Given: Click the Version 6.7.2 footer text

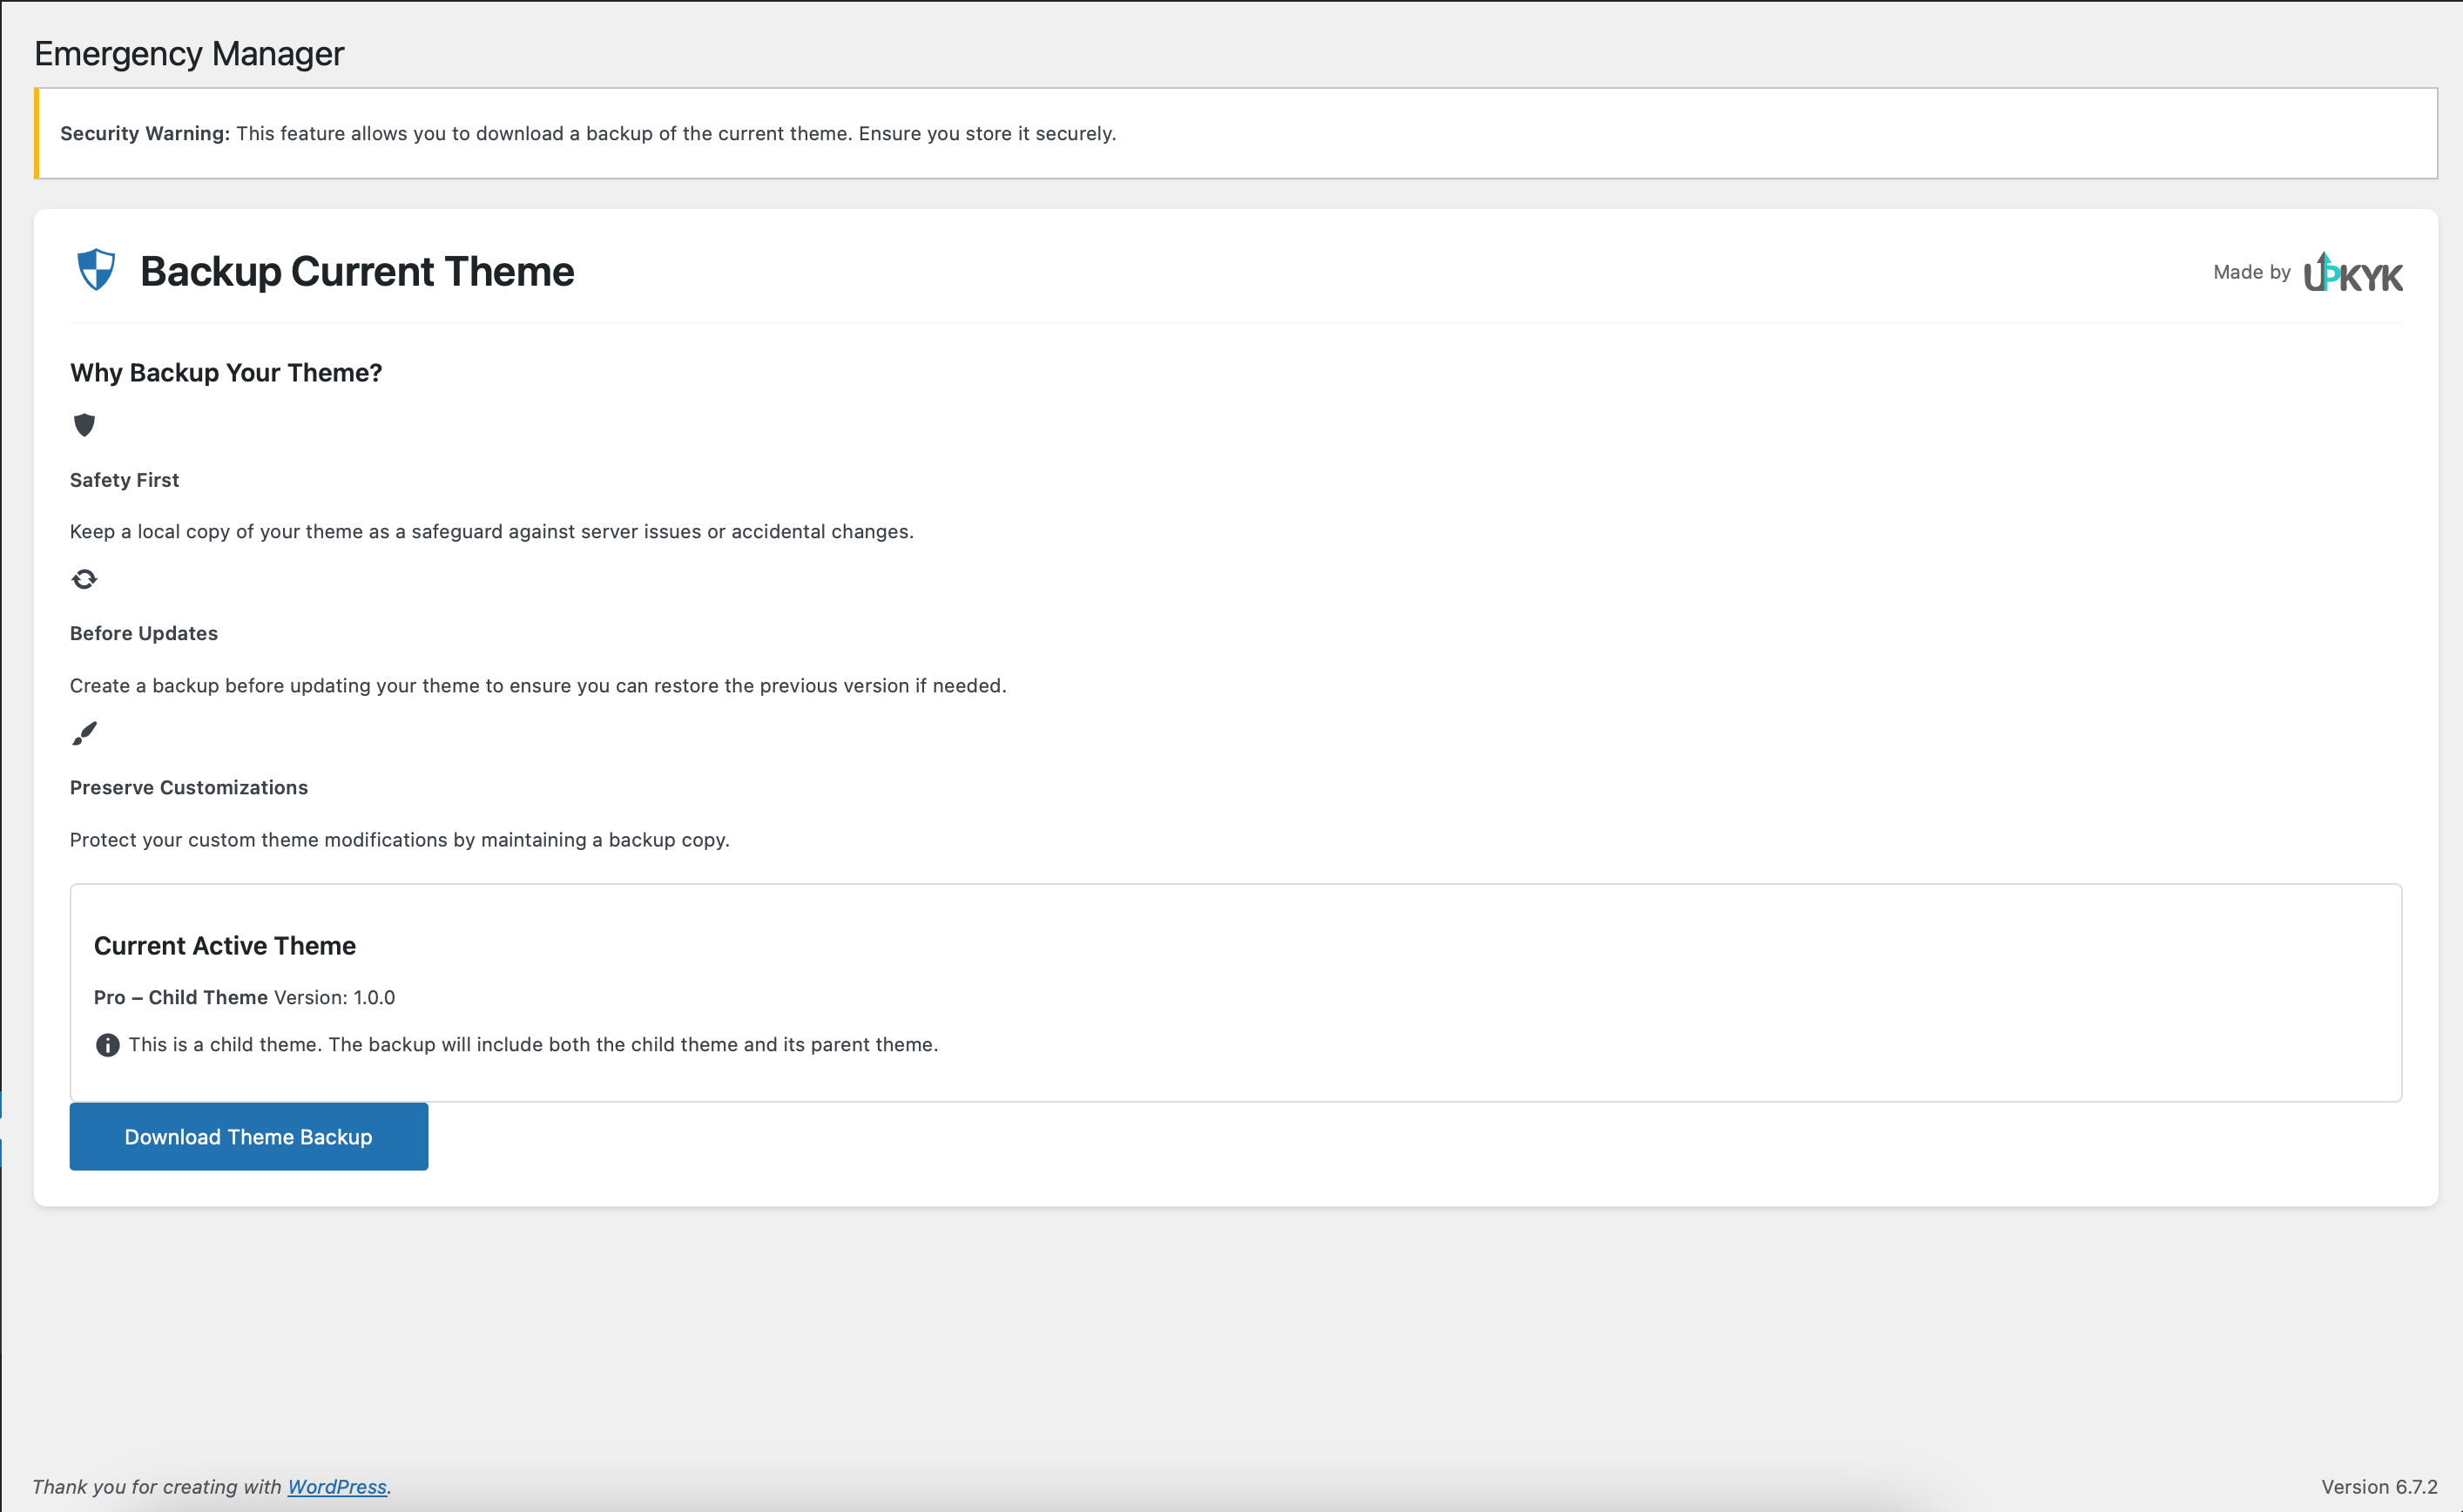Looking at the screenshot, I should (x=2378, y=1487).
